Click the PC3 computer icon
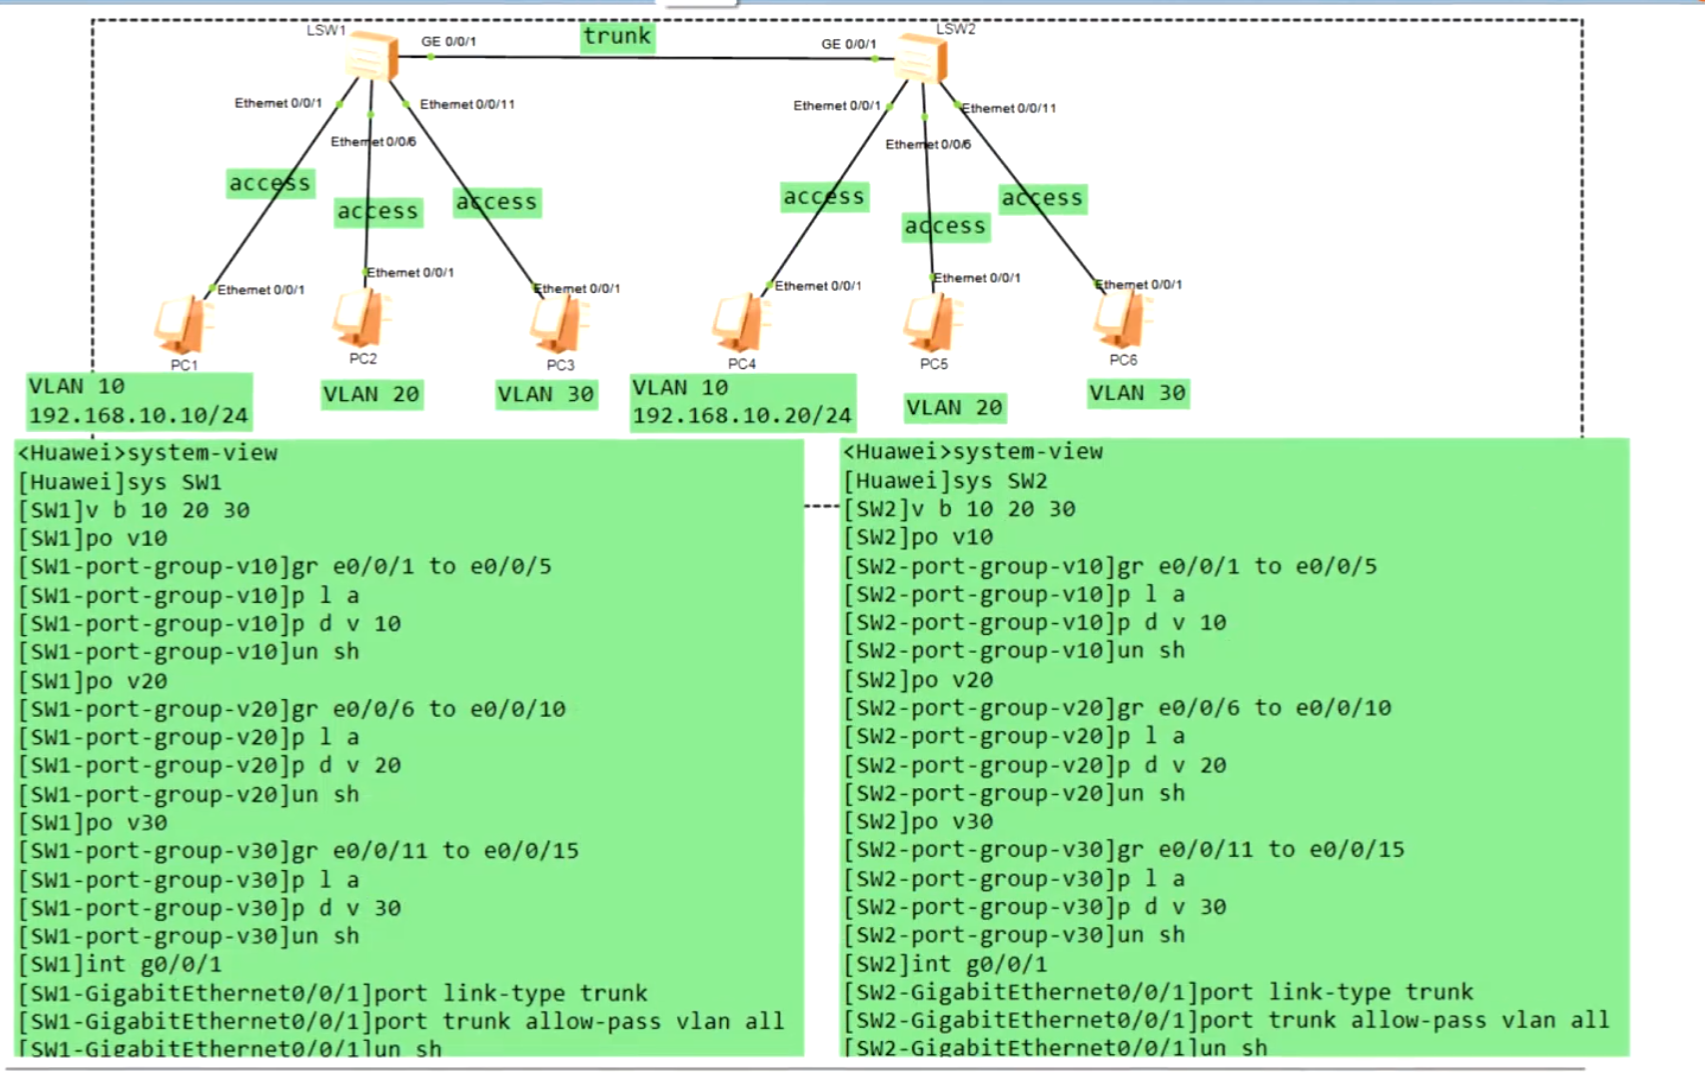 558,325
